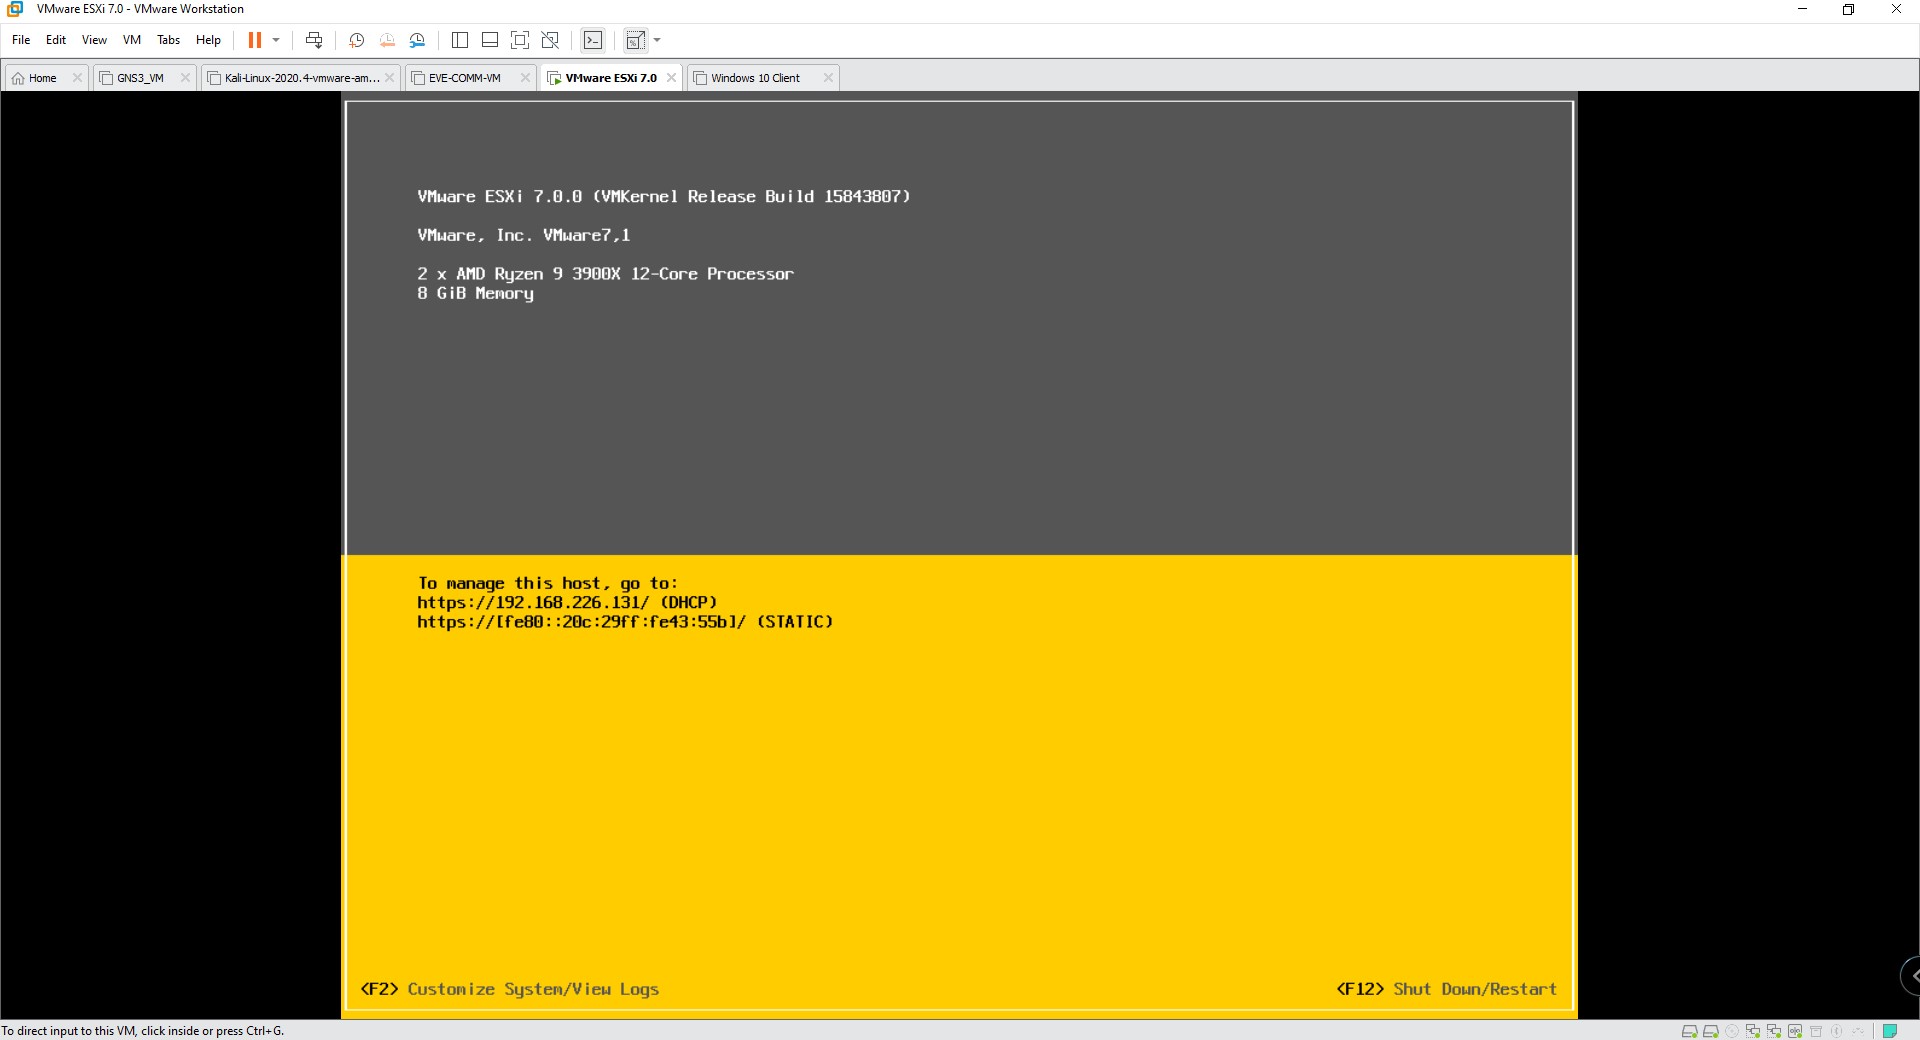Open the VM menu

(x=132, y=40)
